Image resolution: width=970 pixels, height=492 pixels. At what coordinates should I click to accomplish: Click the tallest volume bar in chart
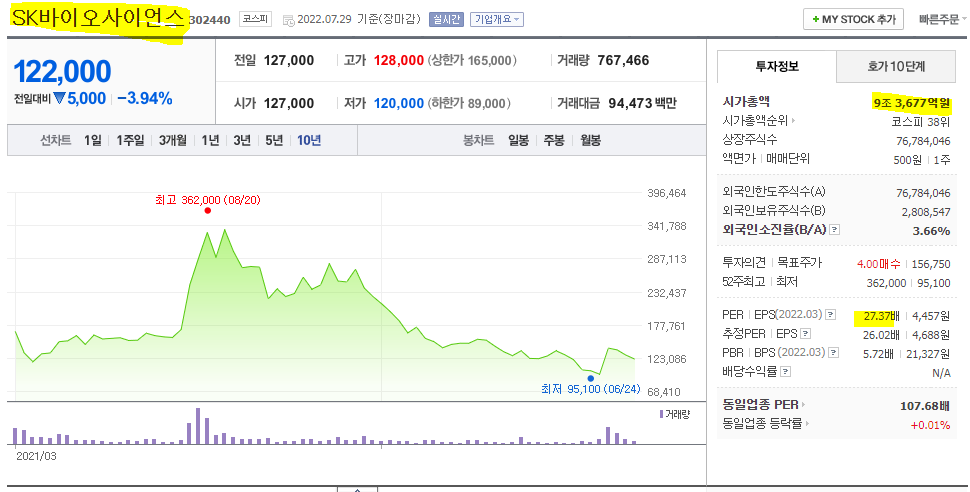point(198,426)
